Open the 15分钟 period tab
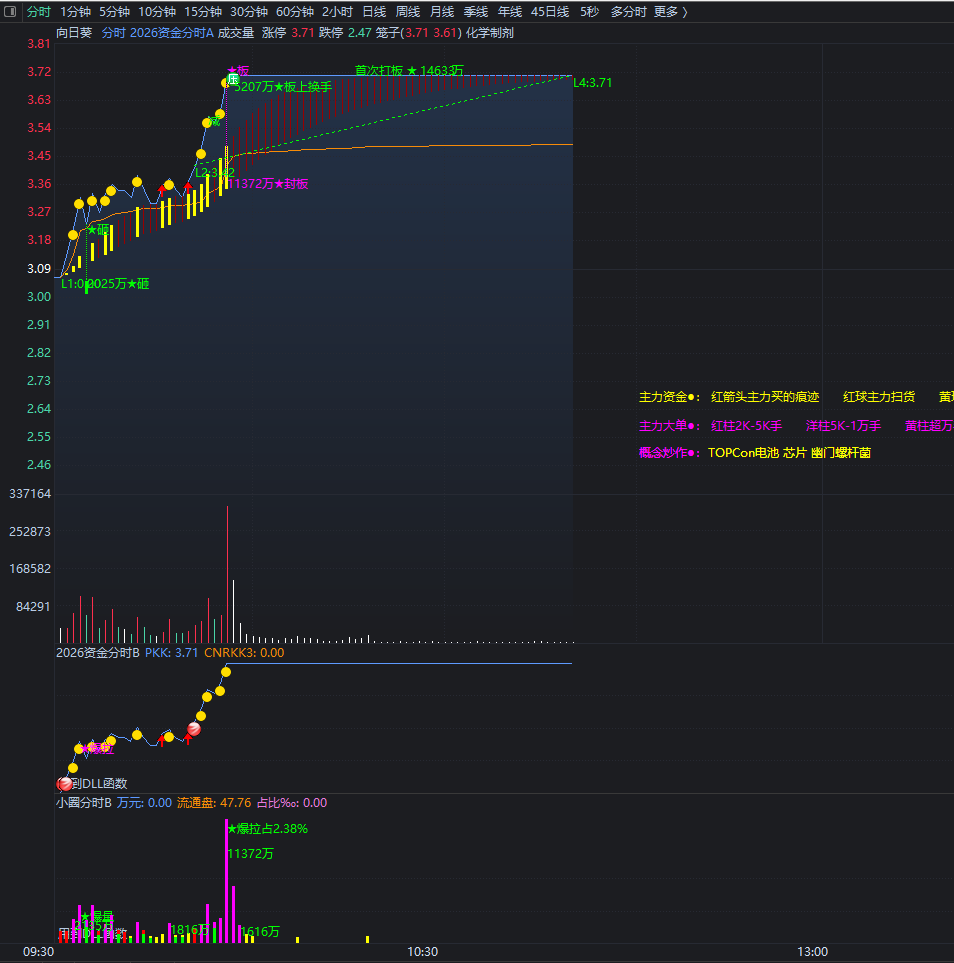Viewport: 954px width, 963px height. pyautogui.click(x=203, y=12)
